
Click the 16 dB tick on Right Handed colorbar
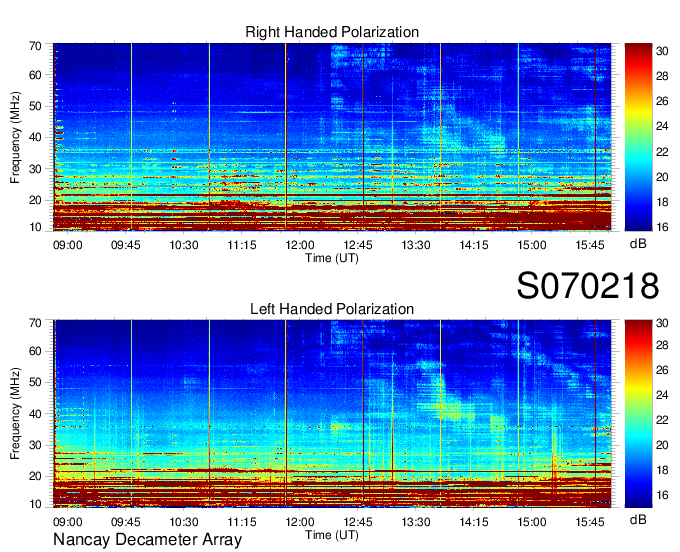[662, 227]
